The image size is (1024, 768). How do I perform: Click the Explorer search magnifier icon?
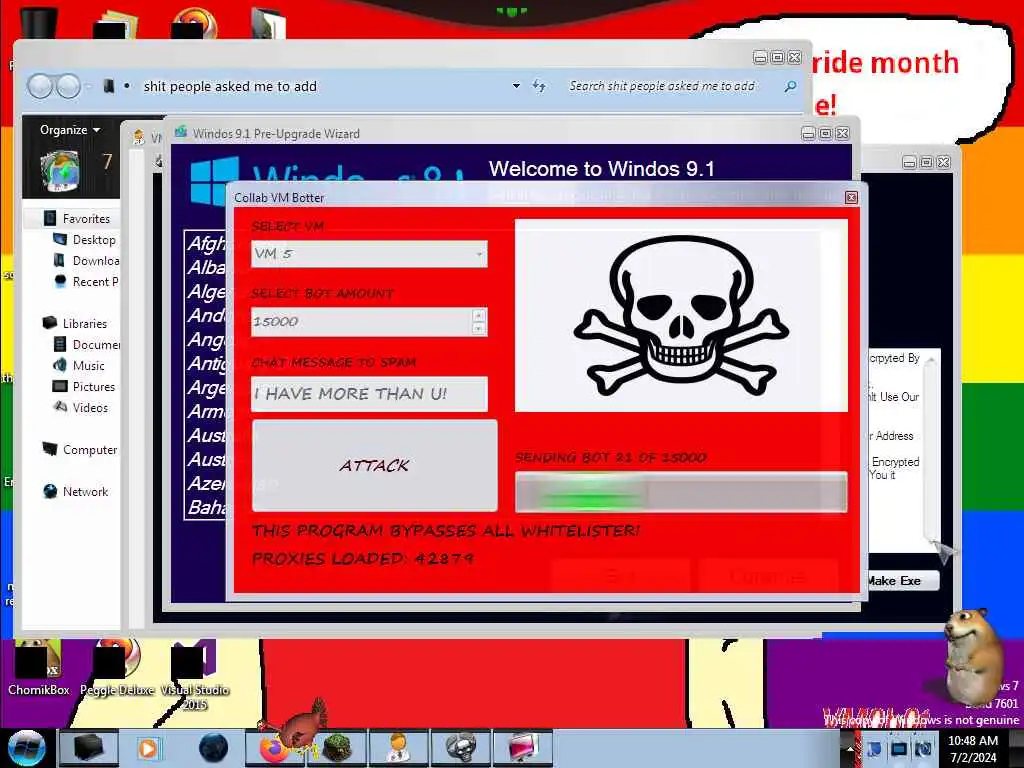click(x=791, y=86)
